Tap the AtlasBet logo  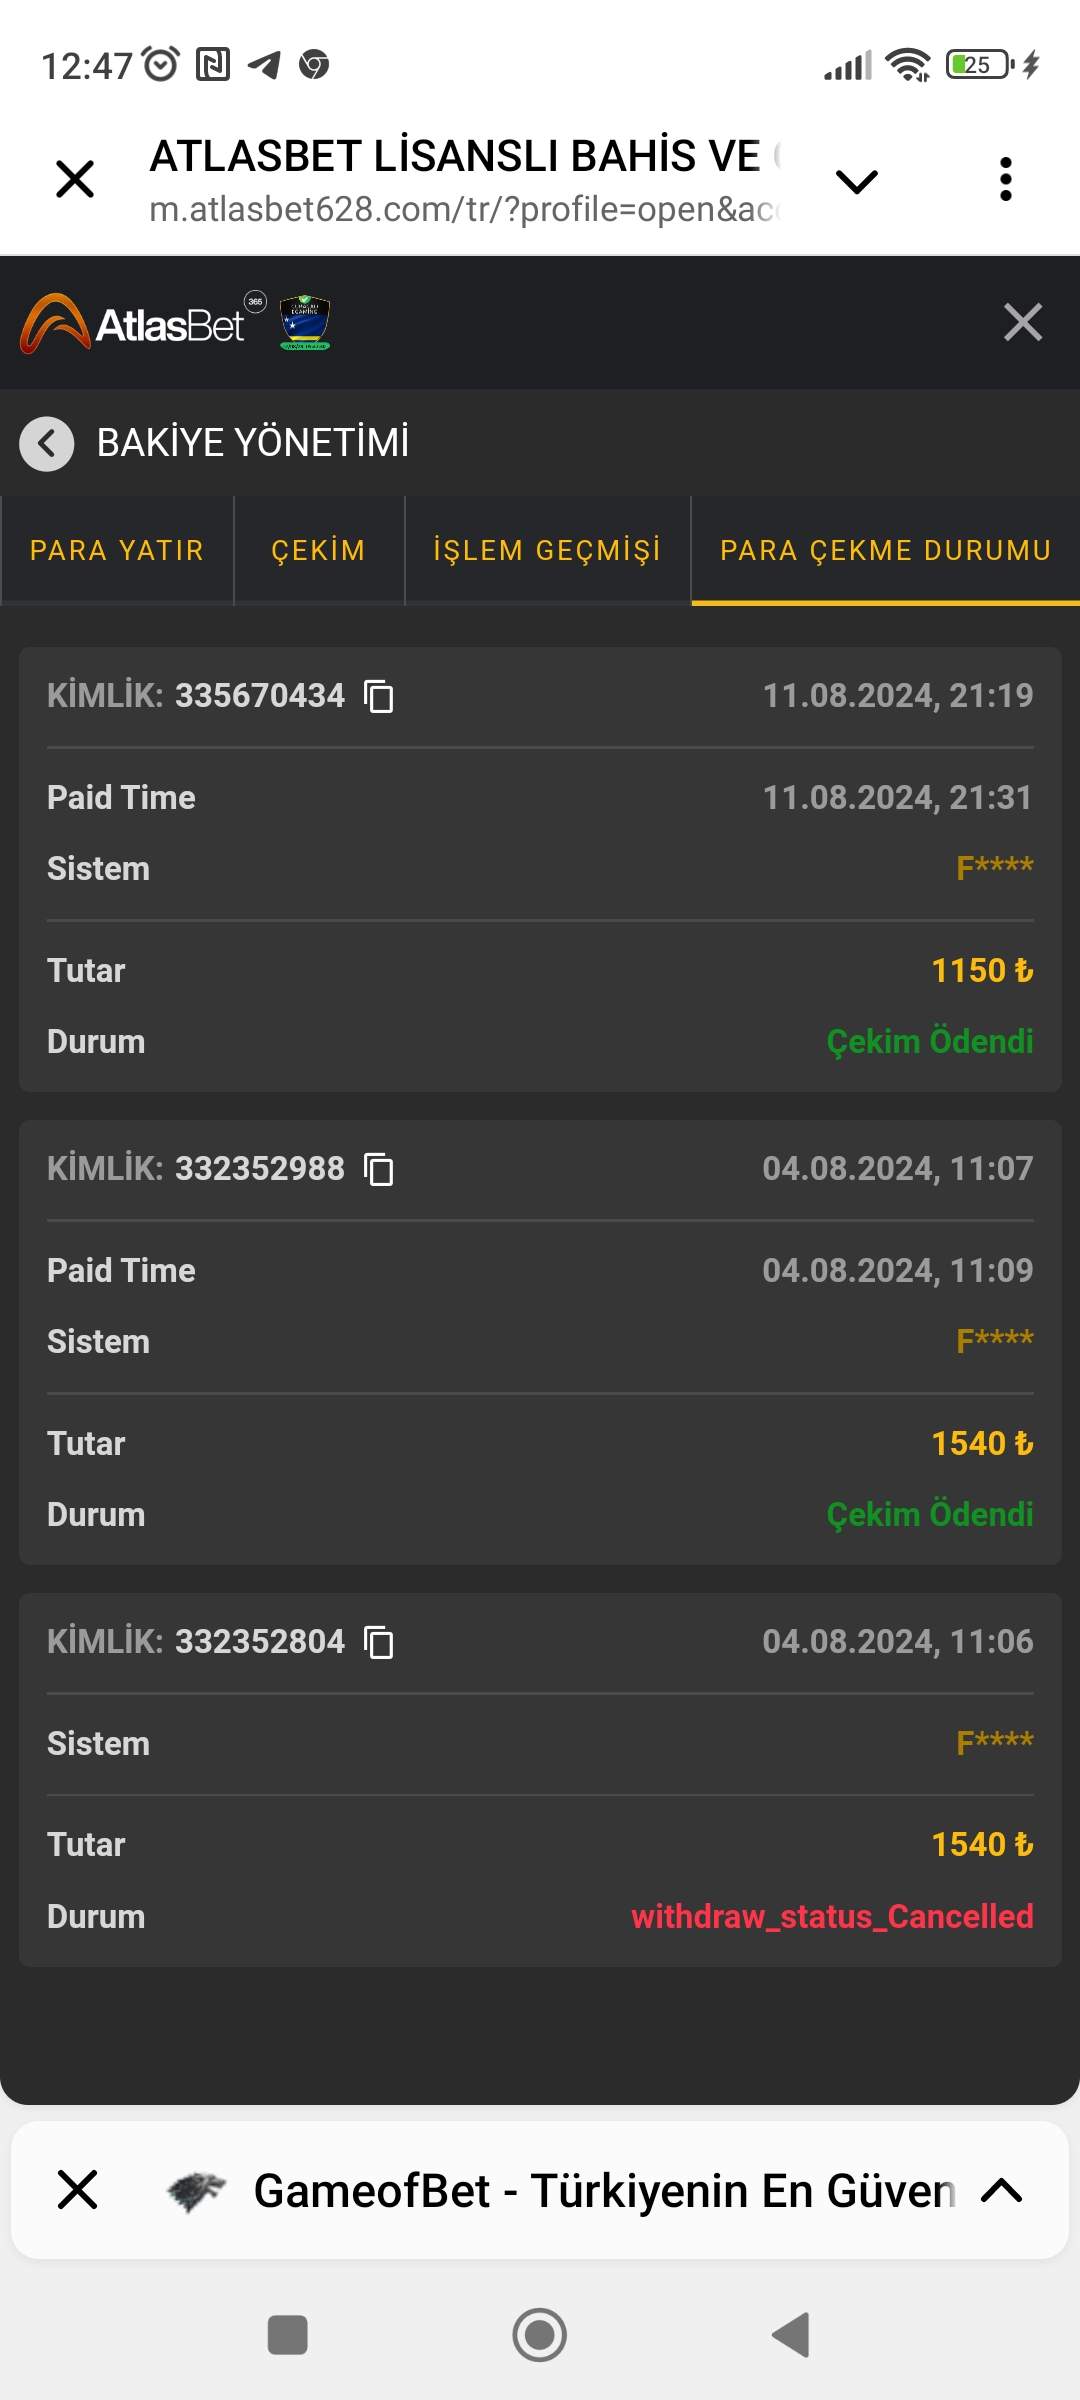tap(135, 324)
